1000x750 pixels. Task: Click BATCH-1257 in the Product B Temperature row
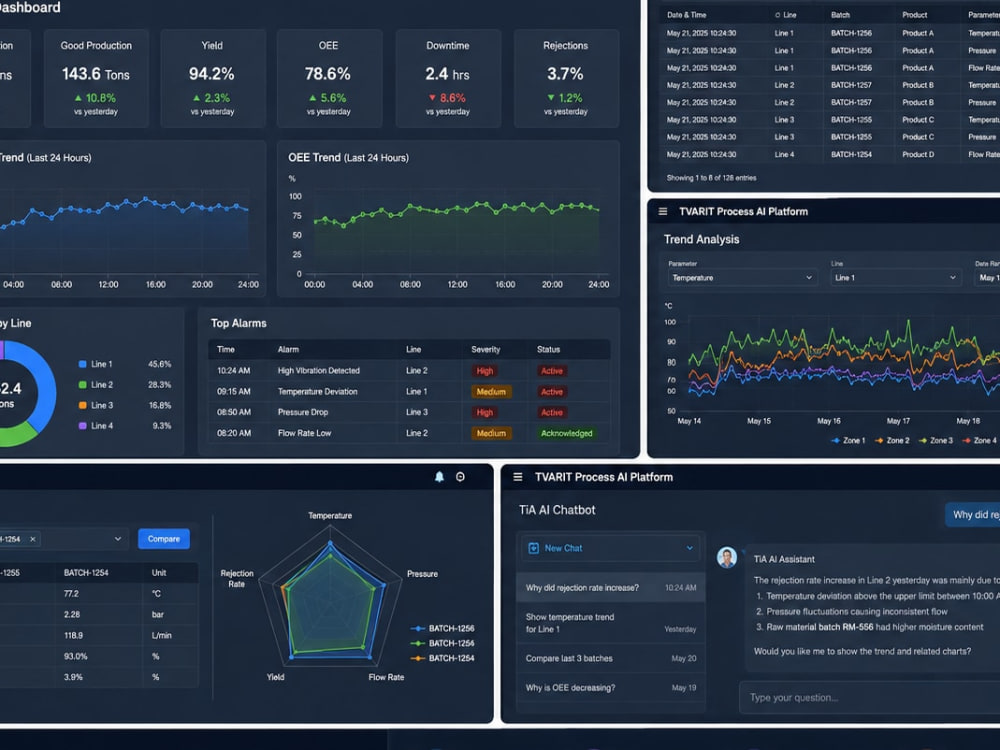click(x=851, y=85)
